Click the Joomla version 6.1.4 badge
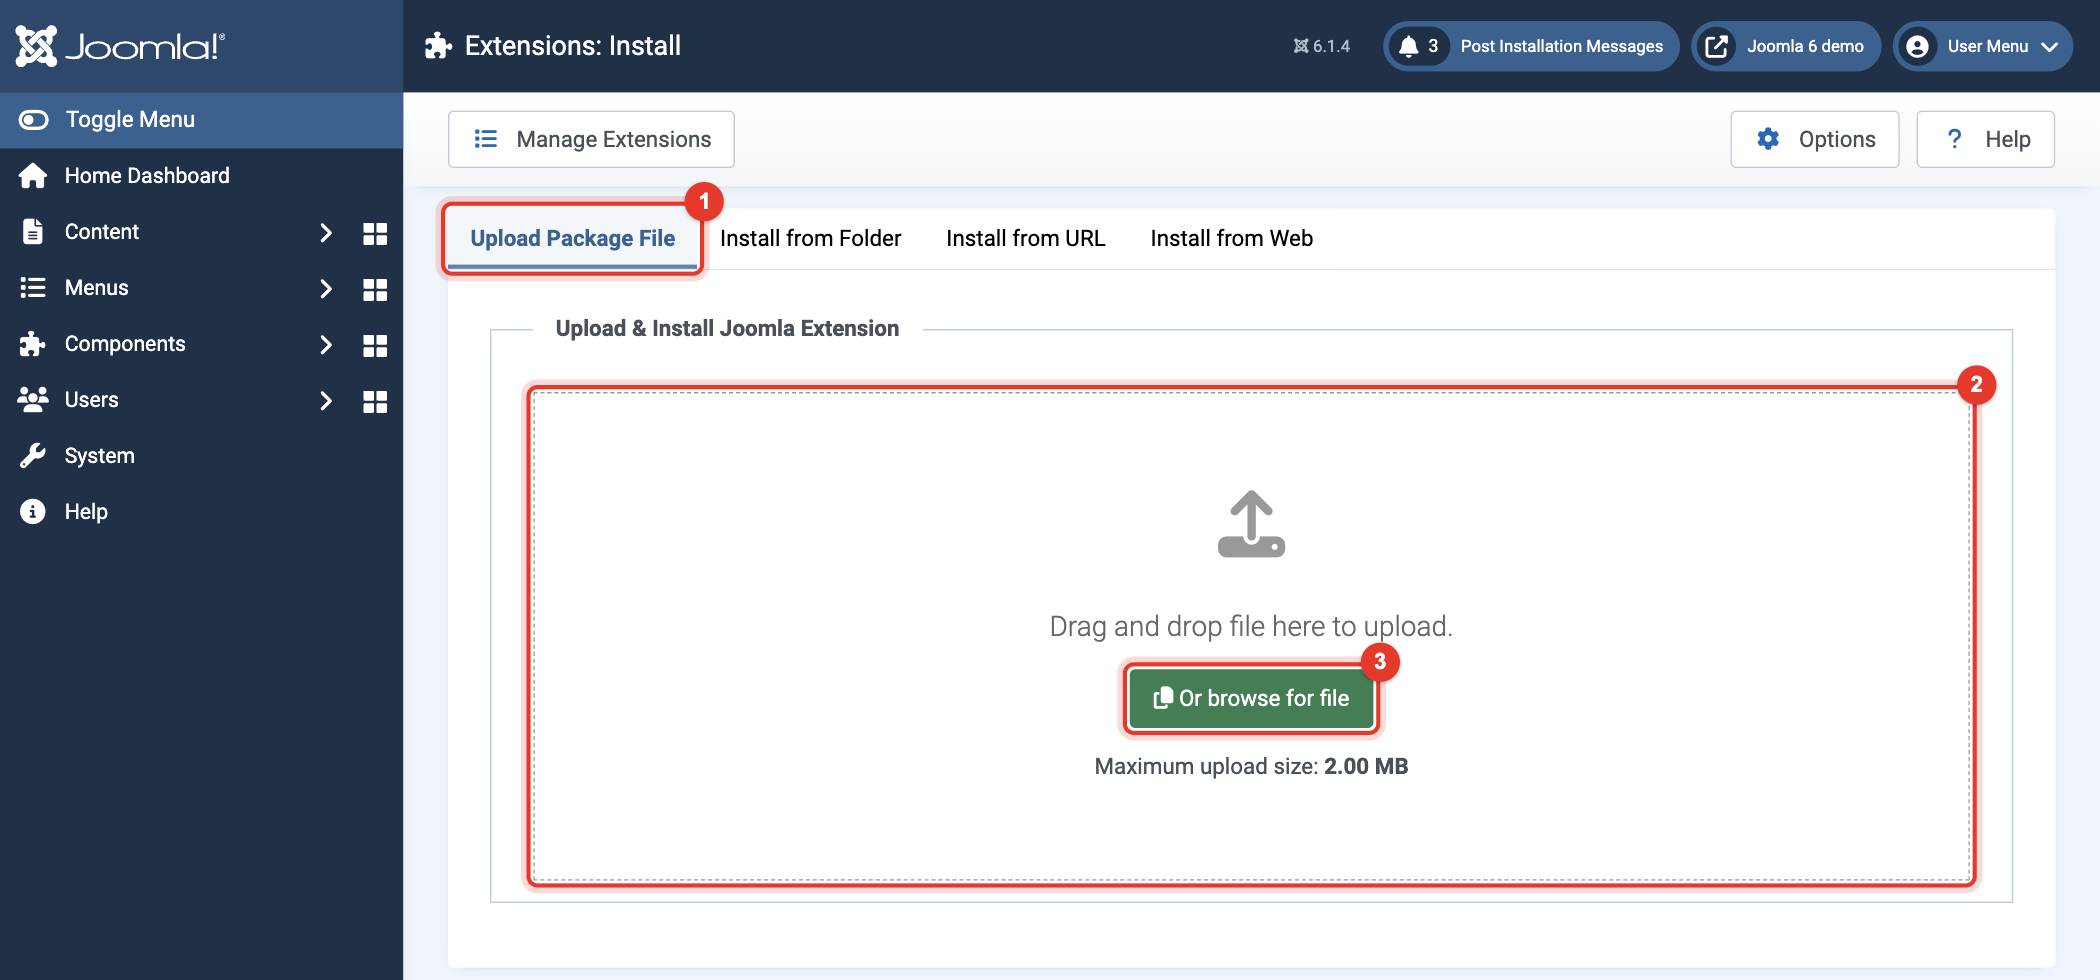Screen dimensions: 2100x980 [x=1322, y=46]
